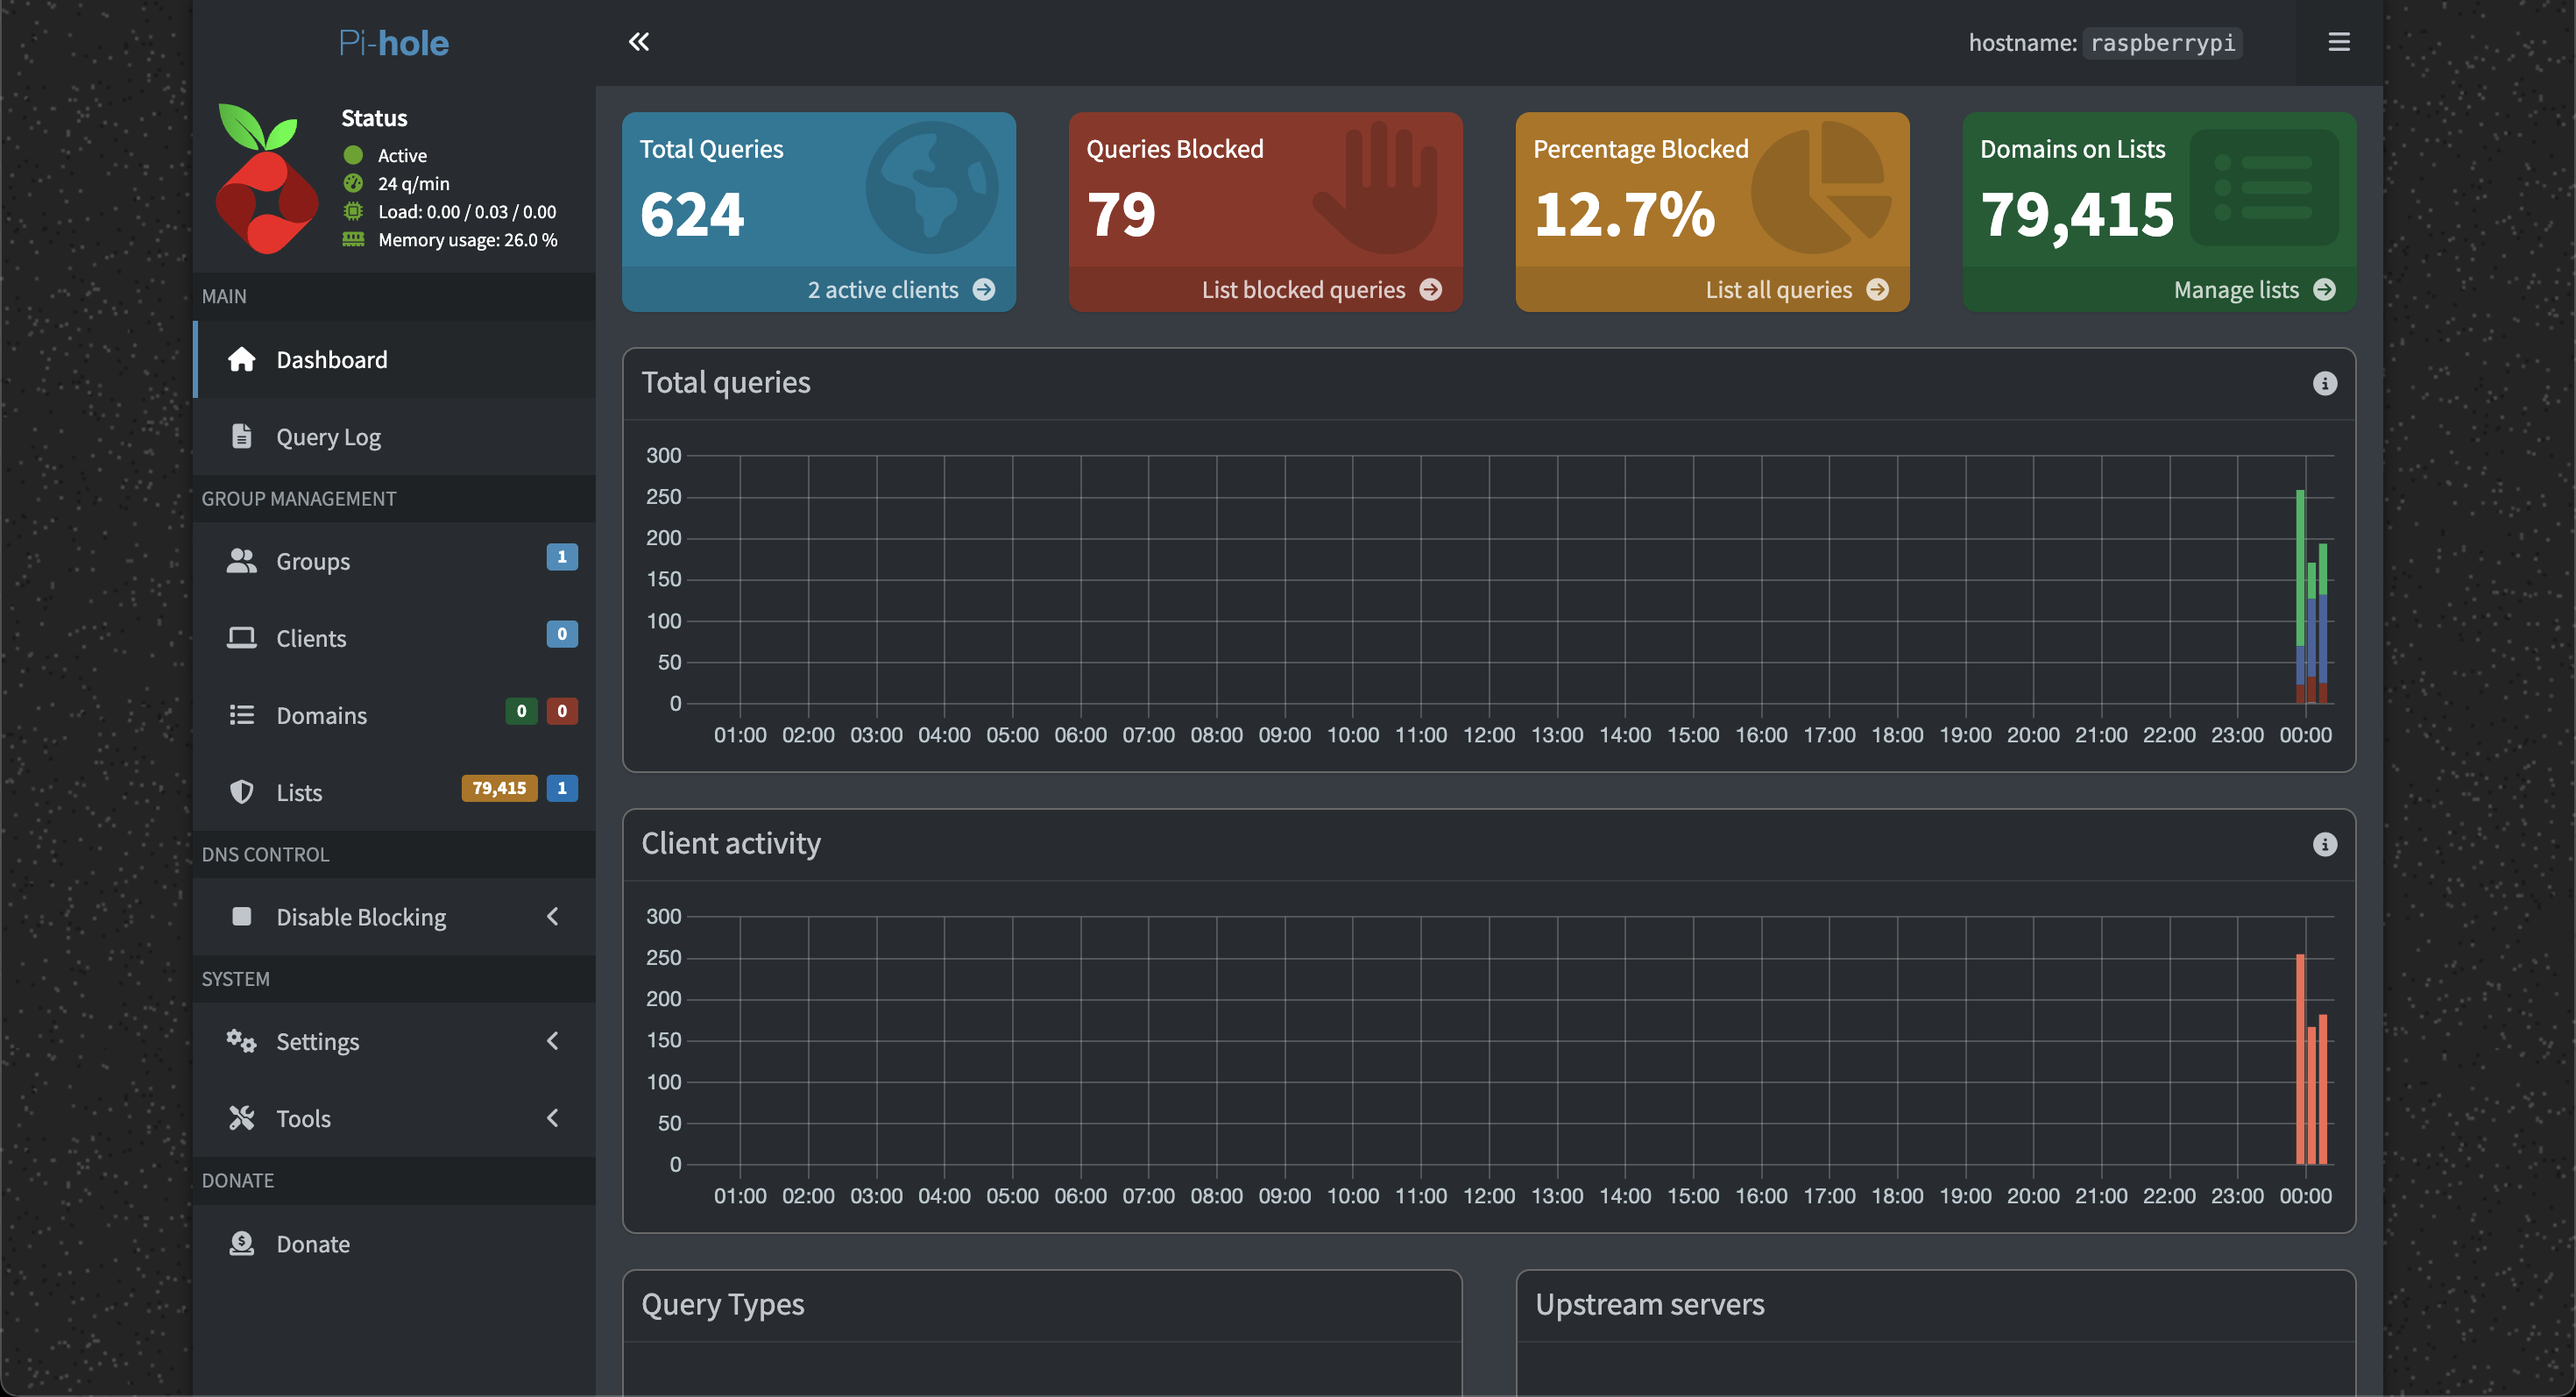2576x1397 pixels.
Task: Open the 2 active clients link
Action: click(x=883, y=290)
